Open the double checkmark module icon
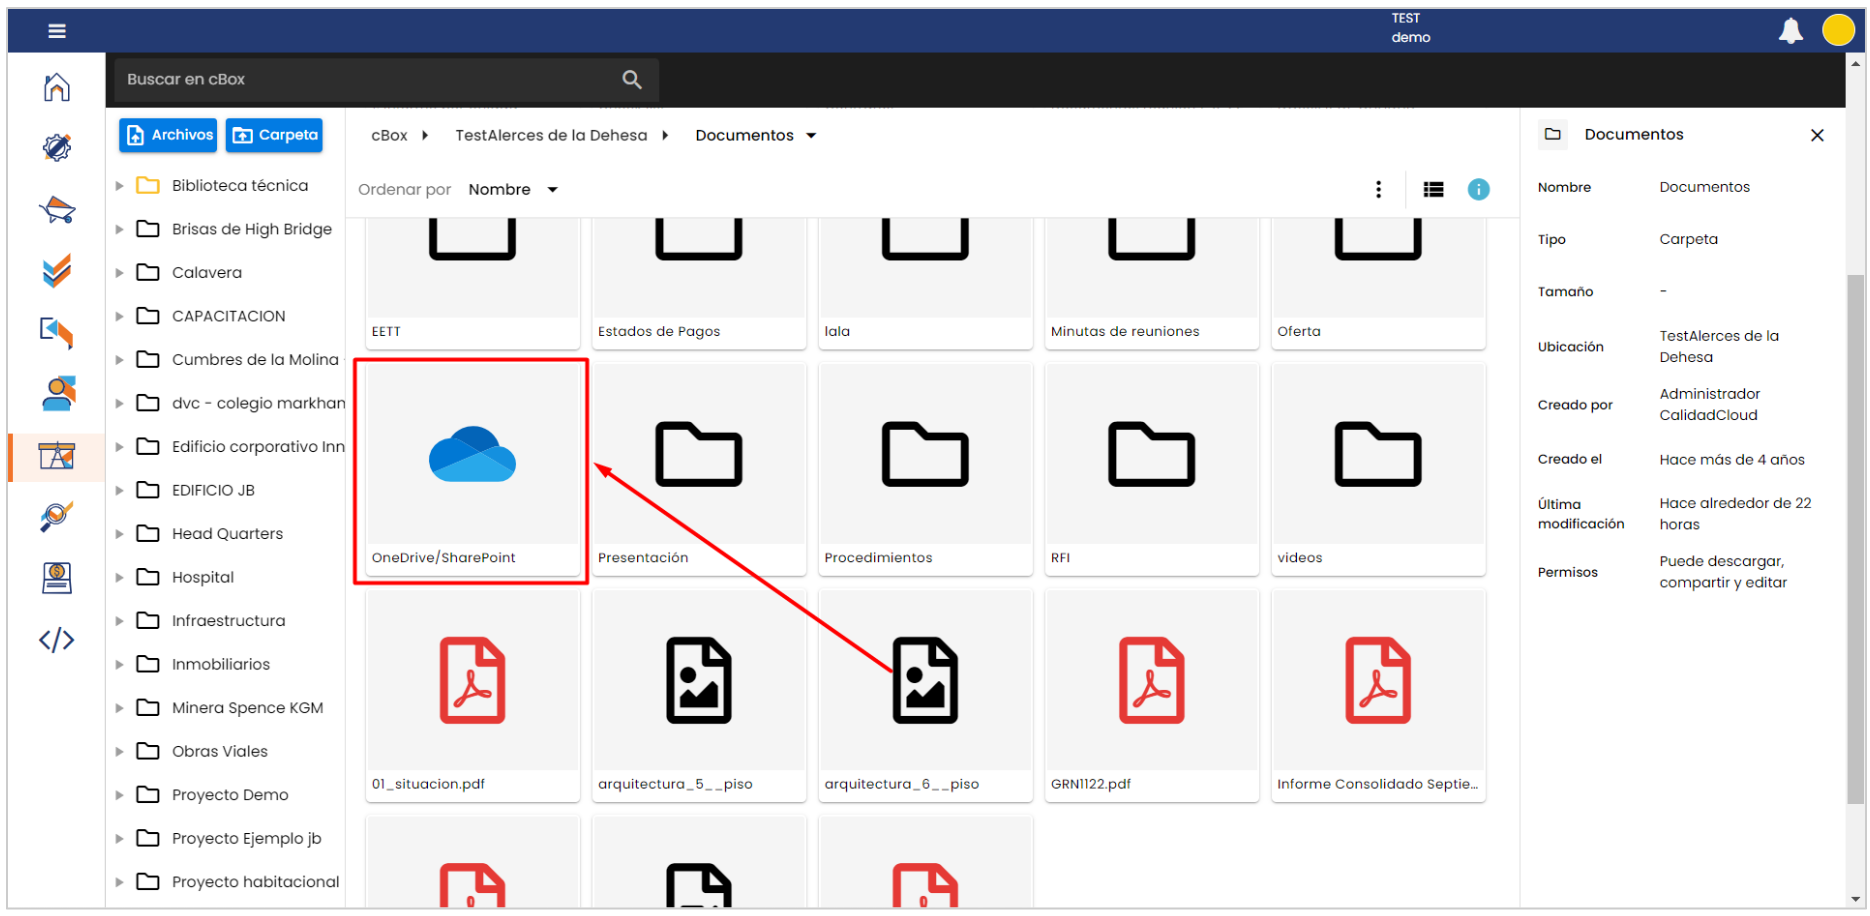The image size is (1870, 916). click(x=57, y=271)
